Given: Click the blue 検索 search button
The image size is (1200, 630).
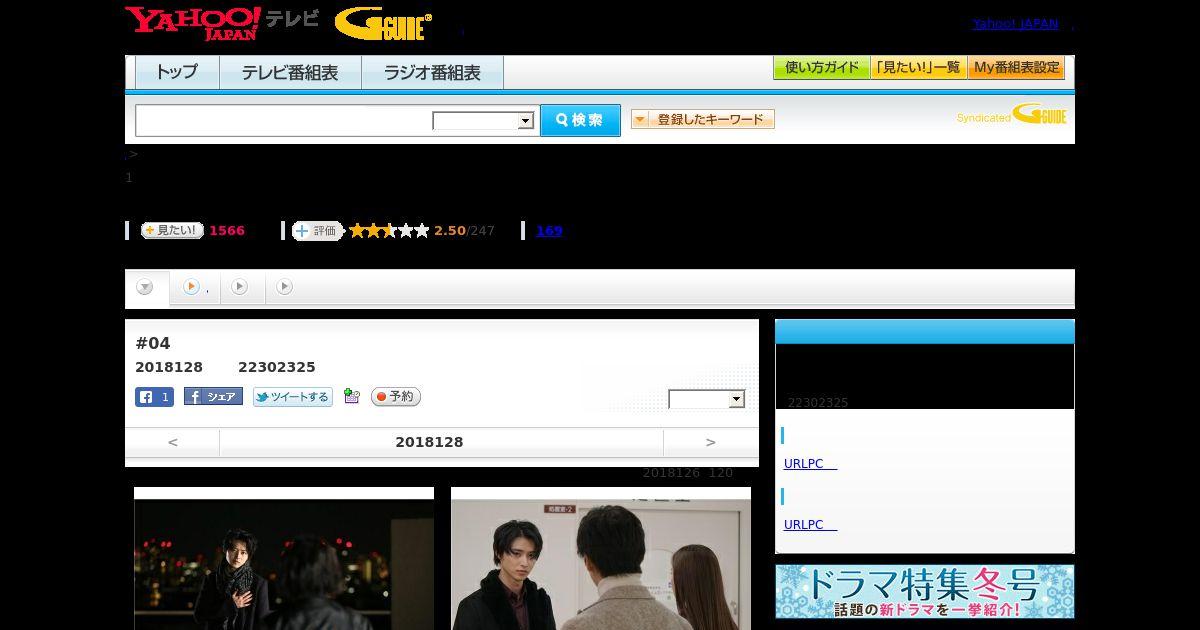Looking at the screenshot, I should tap(580, 120).
